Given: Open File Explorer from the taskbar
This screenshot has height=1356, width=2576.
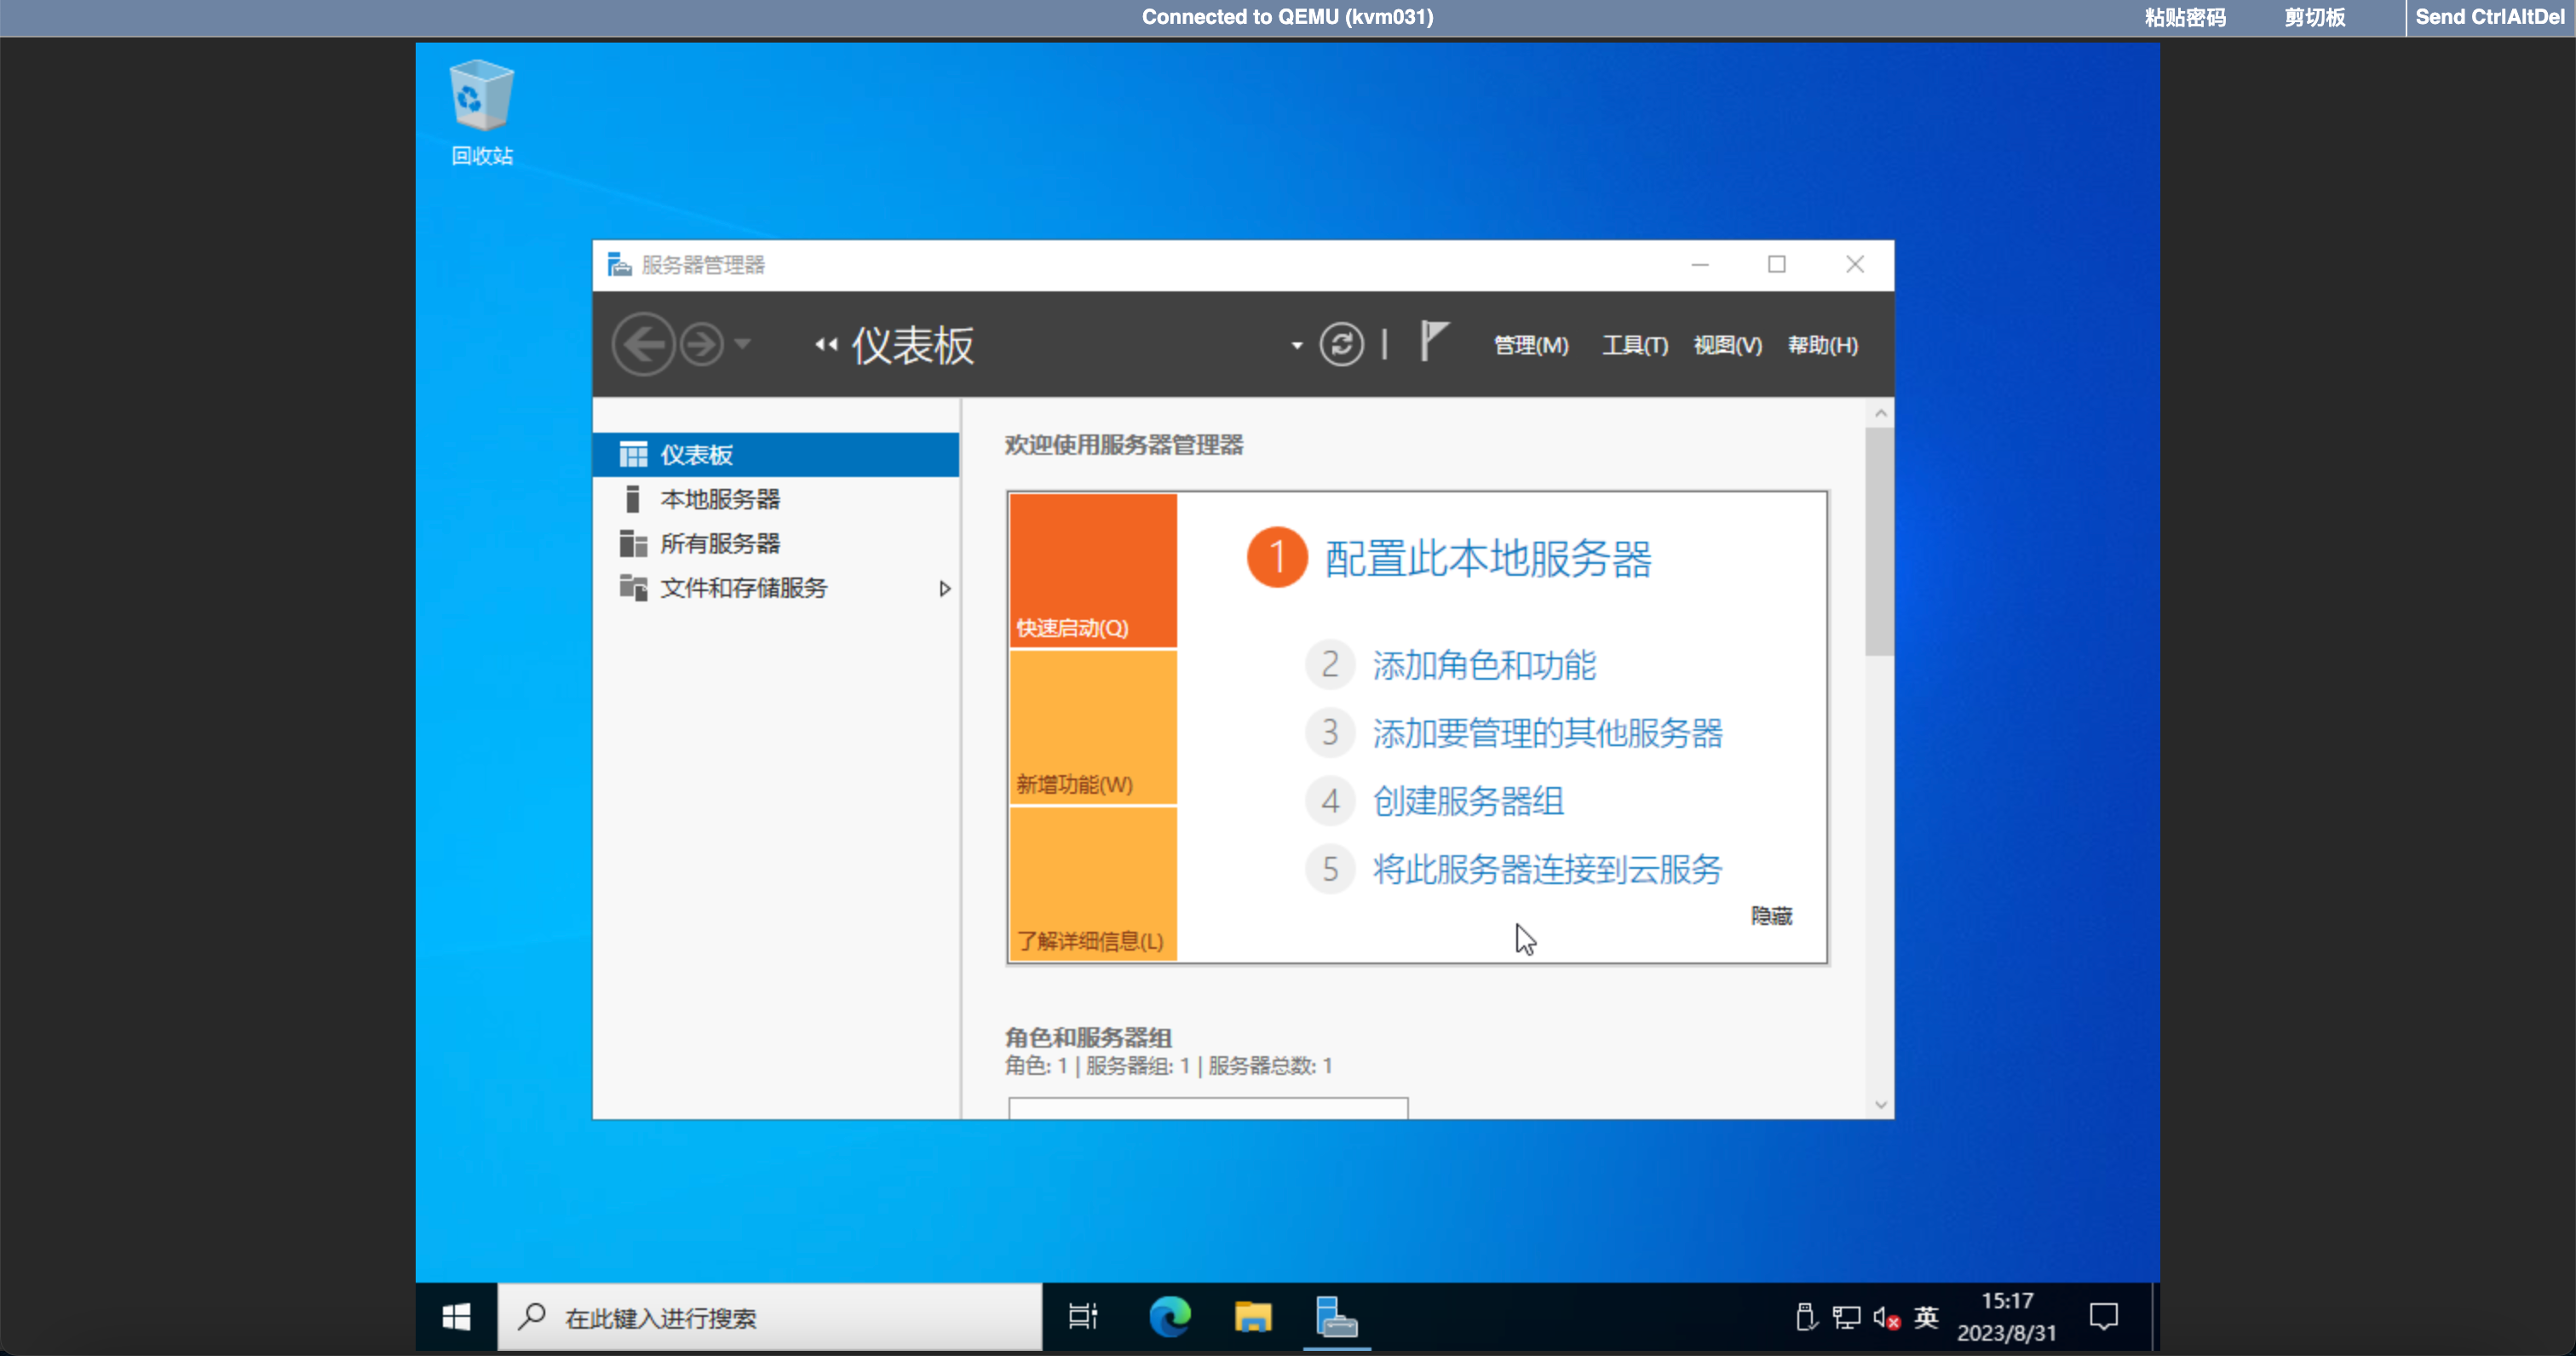Looking at the screenshot, I should [1253, 1317].
